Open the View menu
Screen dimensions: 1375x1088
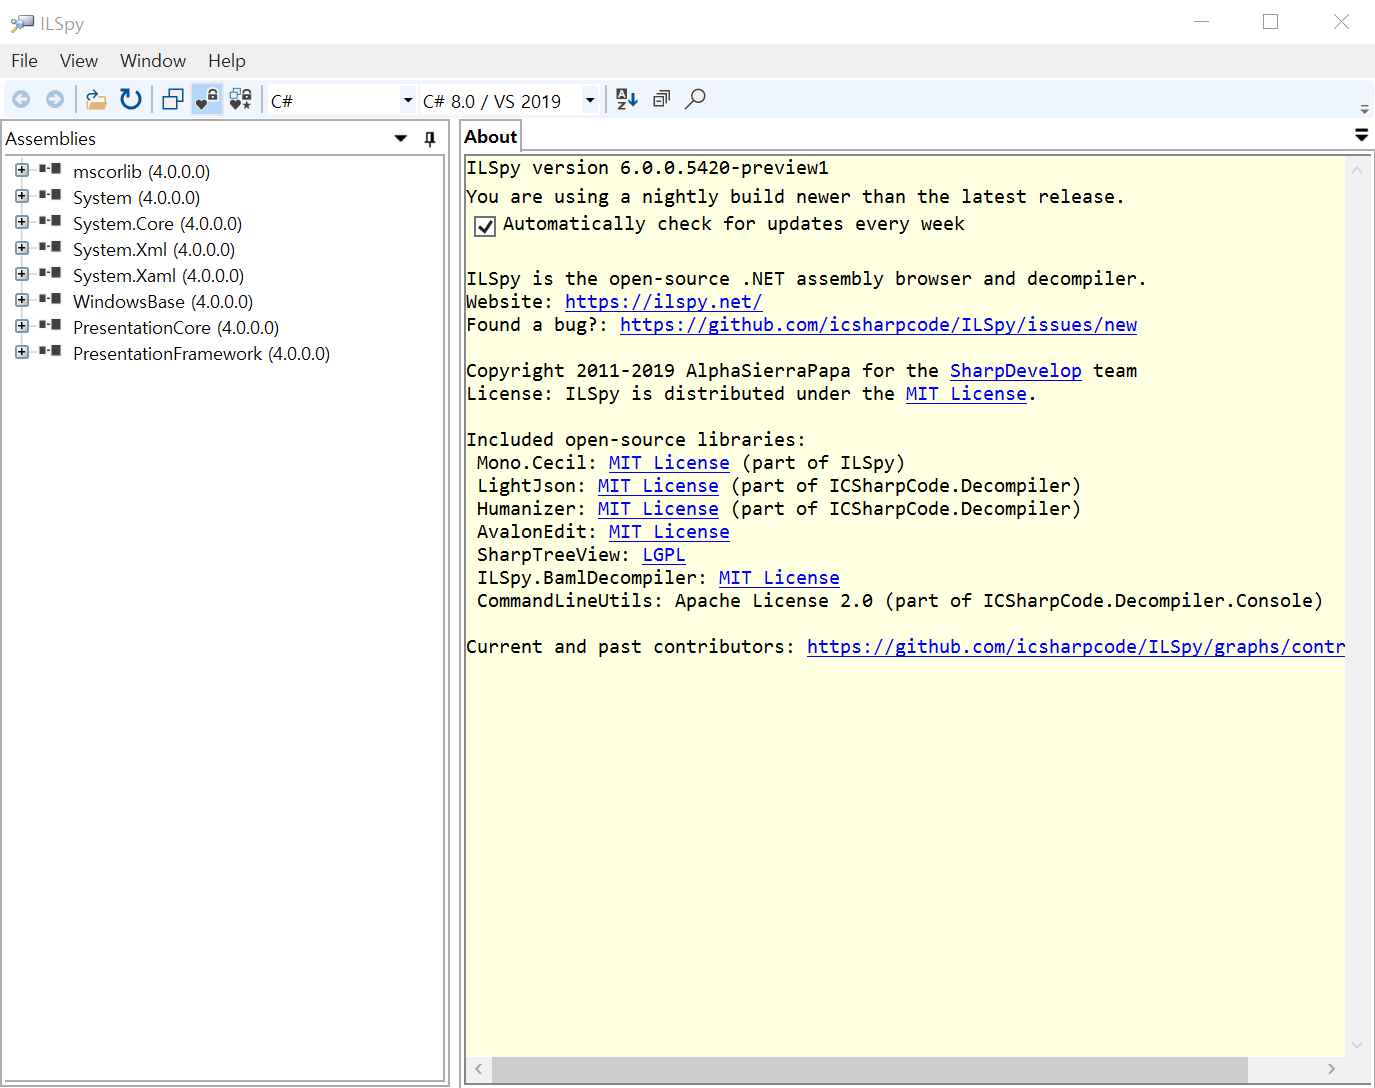(x=78, y=61)
